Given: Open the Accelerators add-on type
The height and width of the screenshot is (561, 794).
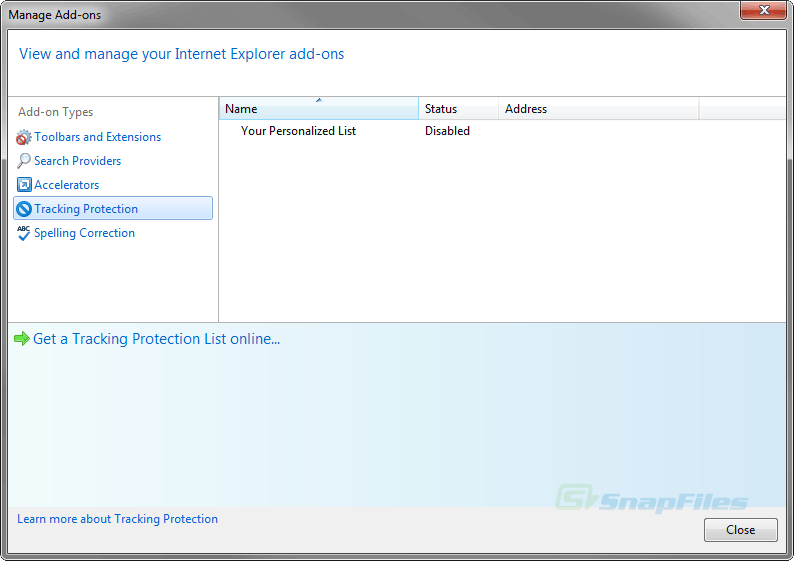Looking at the screenshot, I should [66, 185].
